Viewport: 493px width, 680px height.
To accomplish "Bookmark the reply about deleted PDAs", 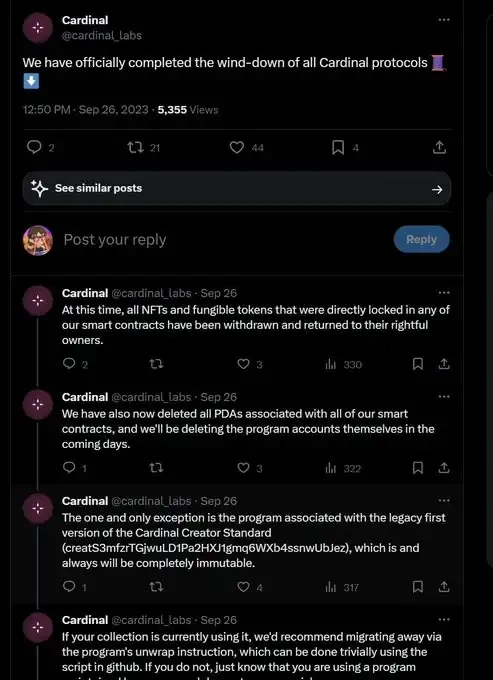I will point(418,468).
